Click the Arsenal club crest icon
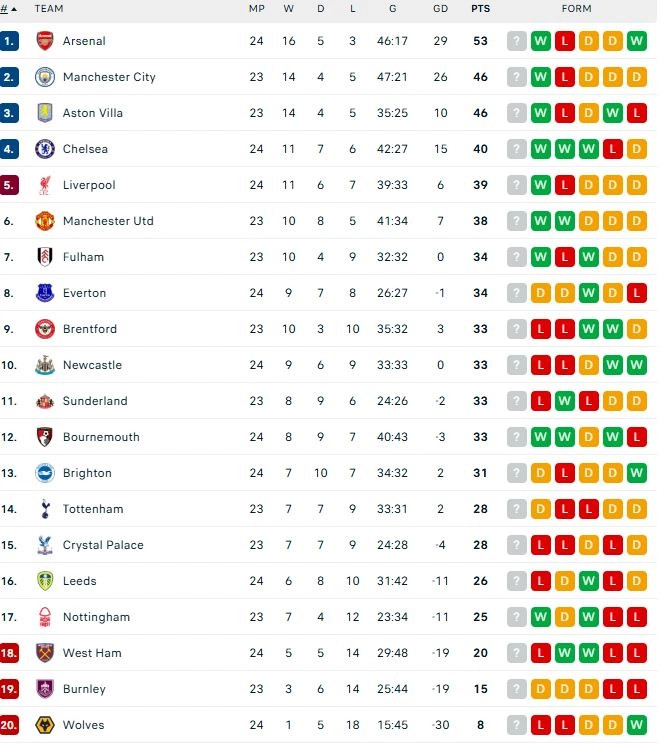 pyautogui.click(x=44, y=41)
